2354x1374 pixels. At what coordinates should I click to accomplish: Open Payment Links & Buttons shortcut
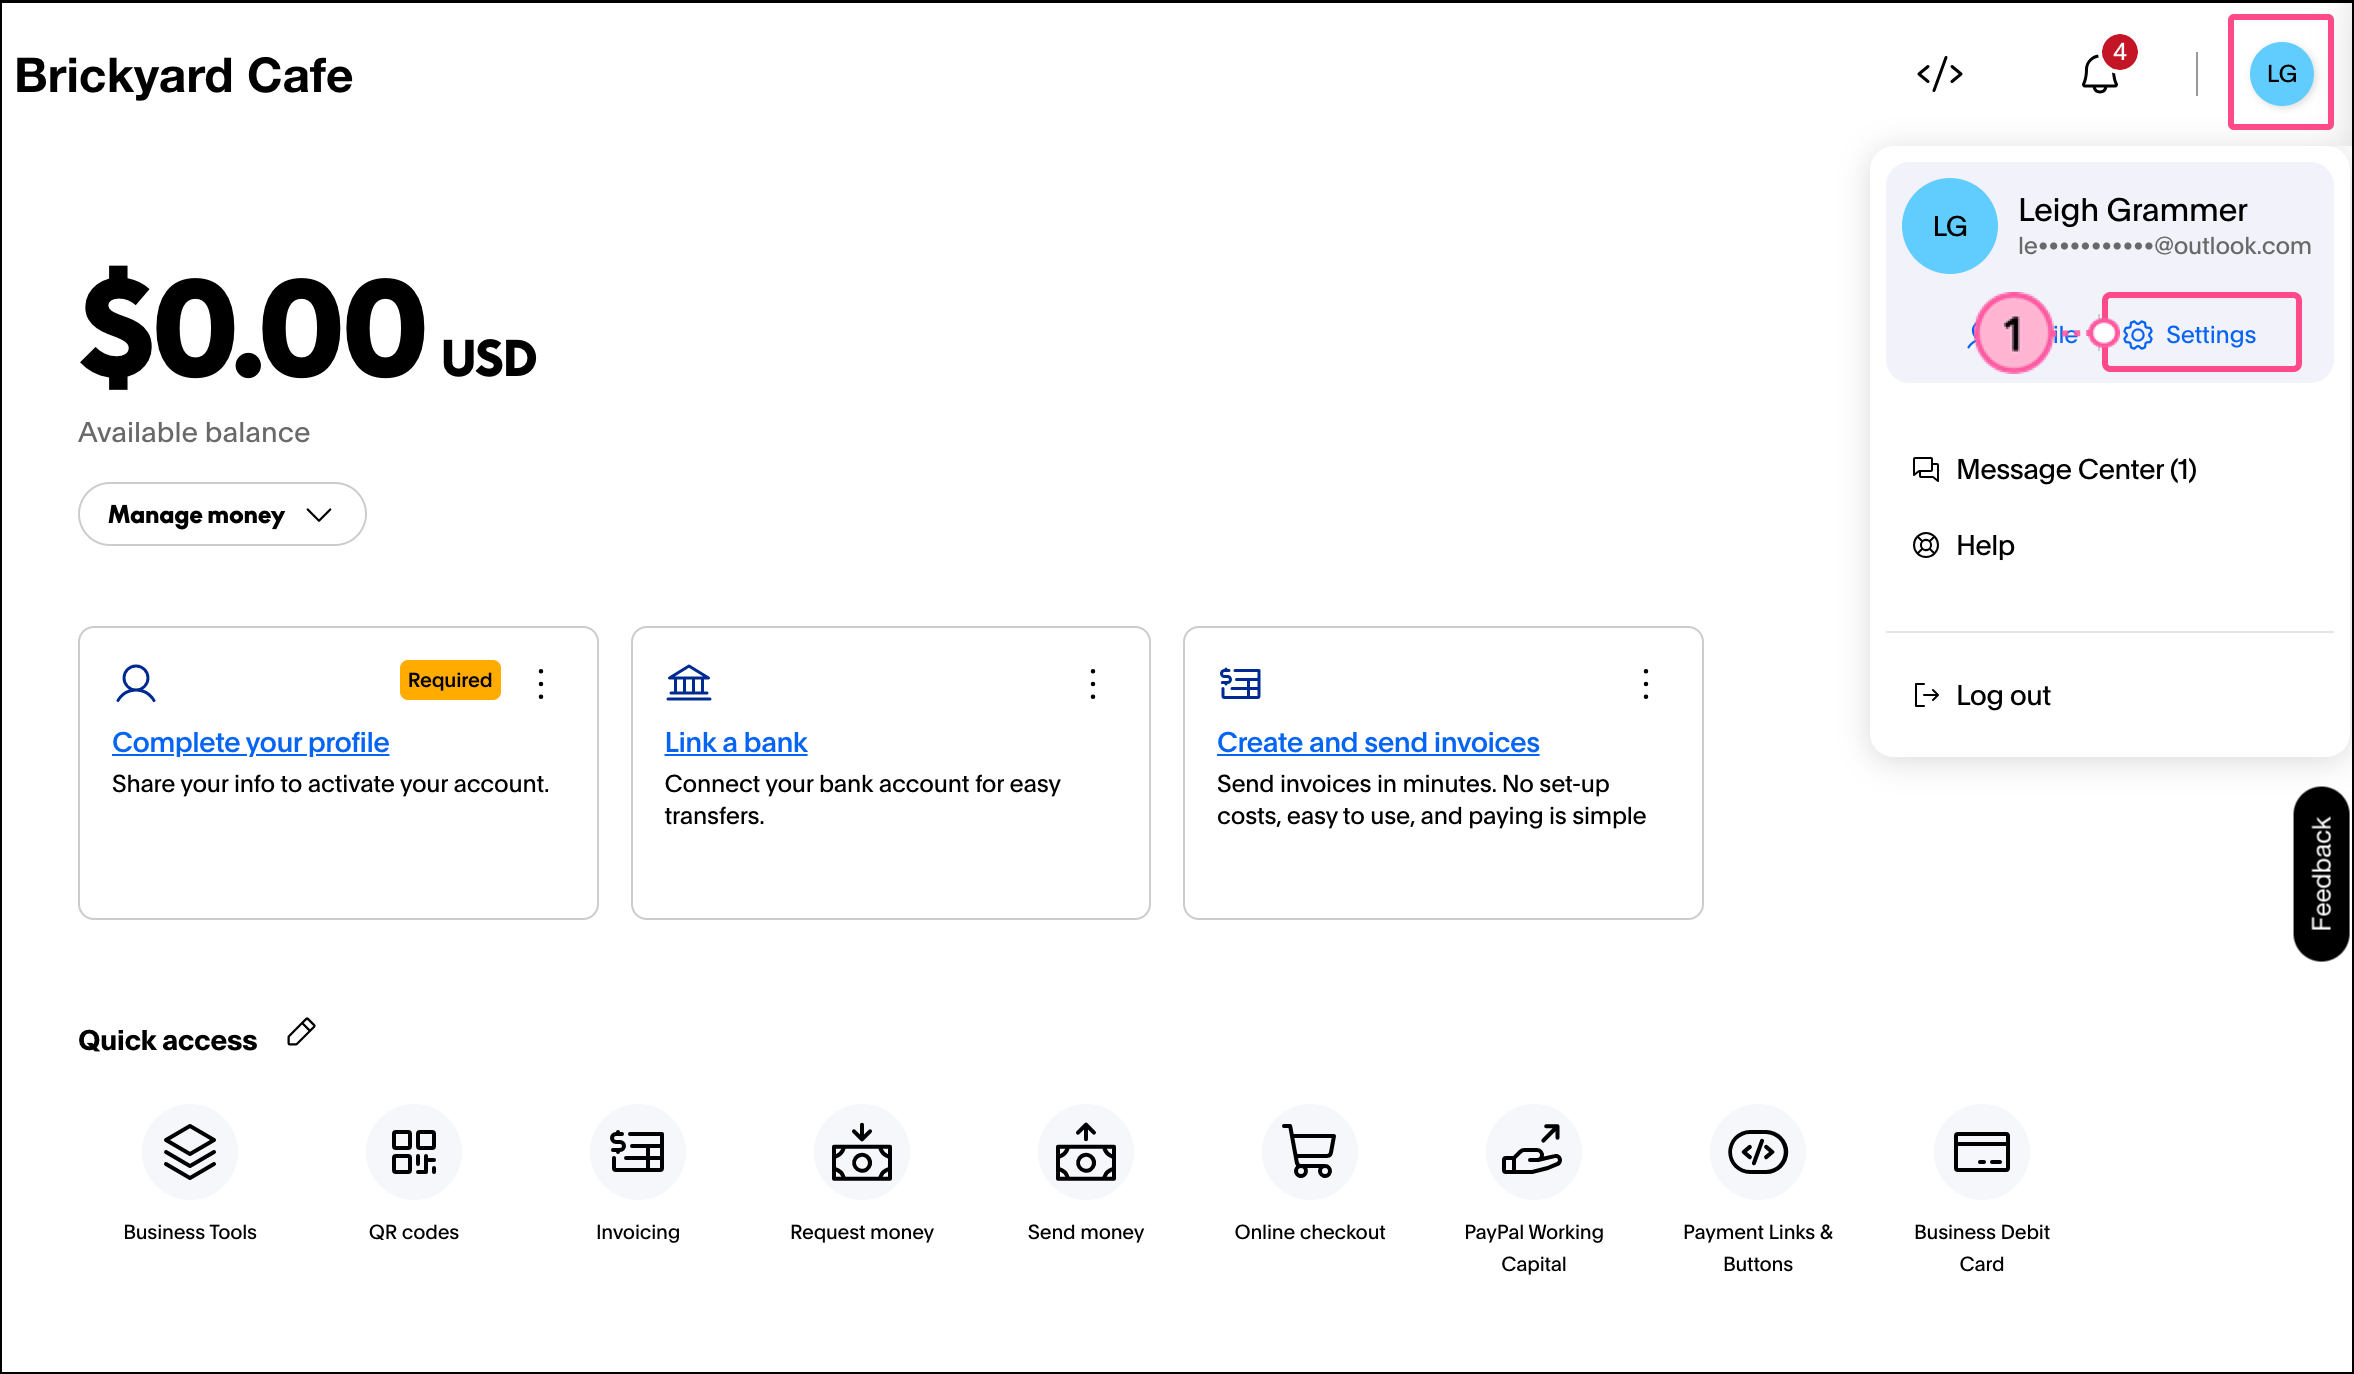[x=1758, y=1190]
